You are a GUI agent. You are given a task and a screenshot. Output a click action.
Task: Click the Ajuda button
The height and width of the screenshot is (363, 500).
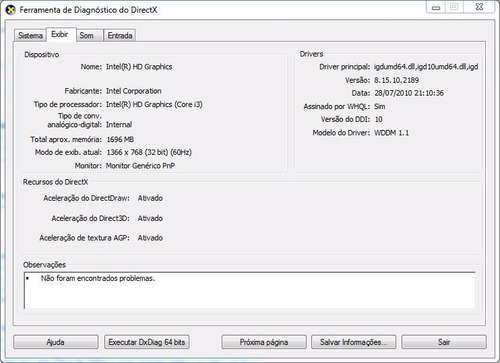[x=56, y=342]
